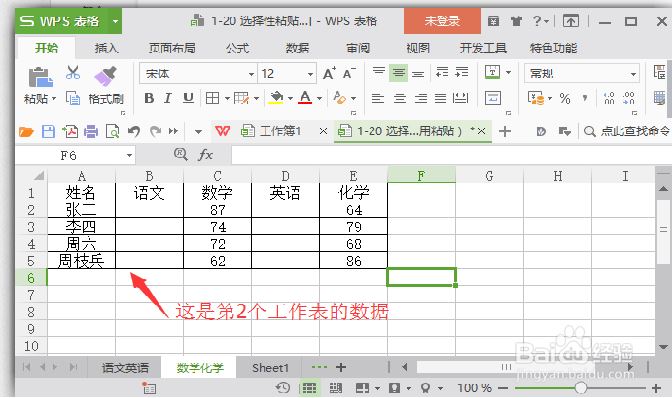
Task: Click the scissors Cut icon
Action: pyautogui.click(x=73, y=72)
